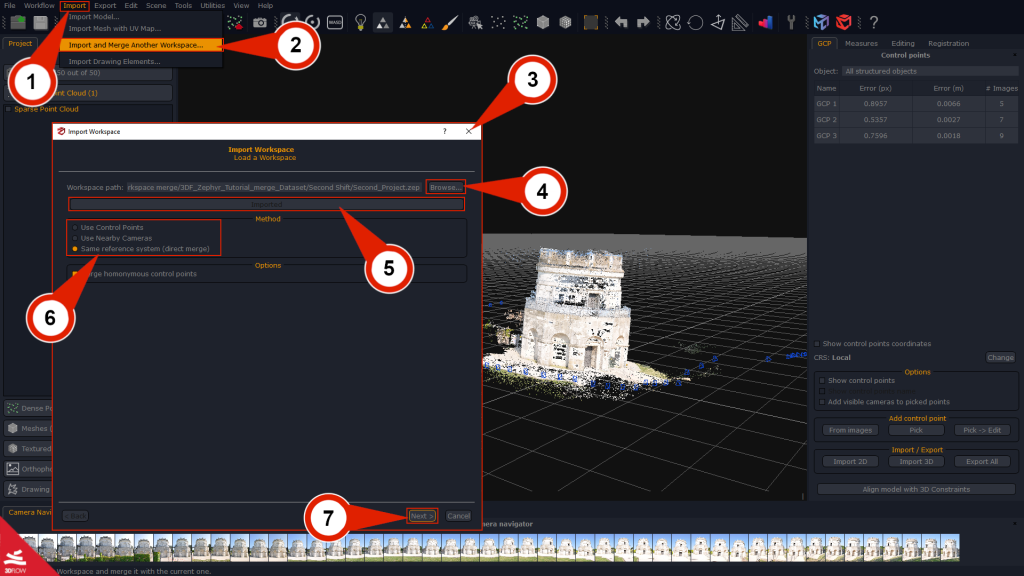Switch to the Registration tab
The width and height of the screenshot is (1024, 576).
point(948,43)
